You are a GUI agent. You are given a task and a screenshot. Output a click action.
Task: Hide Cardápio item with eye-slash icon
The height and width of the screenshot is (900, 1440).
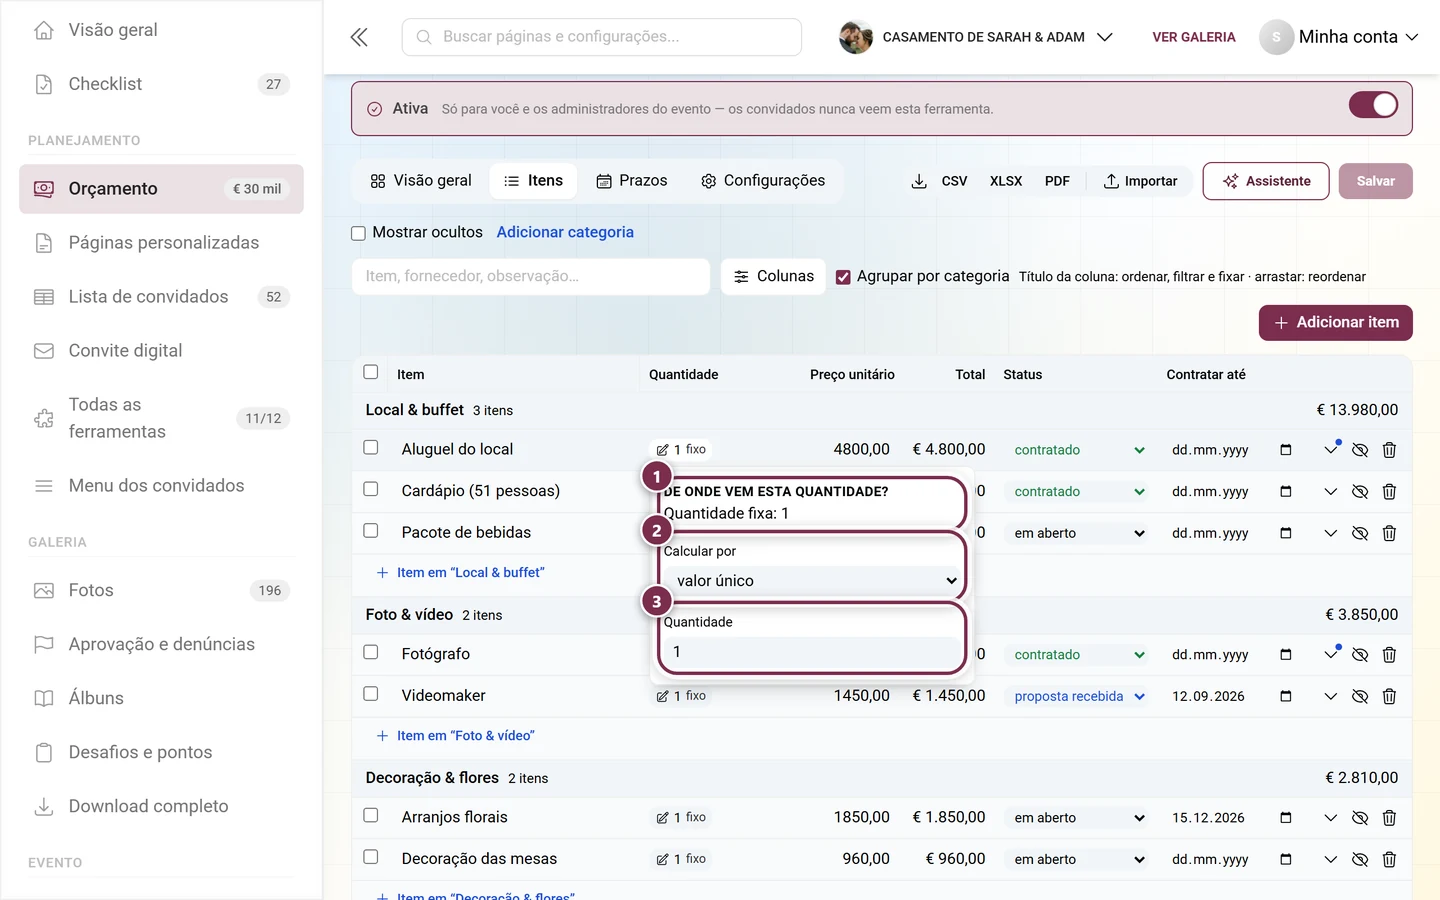[1360, 492]
